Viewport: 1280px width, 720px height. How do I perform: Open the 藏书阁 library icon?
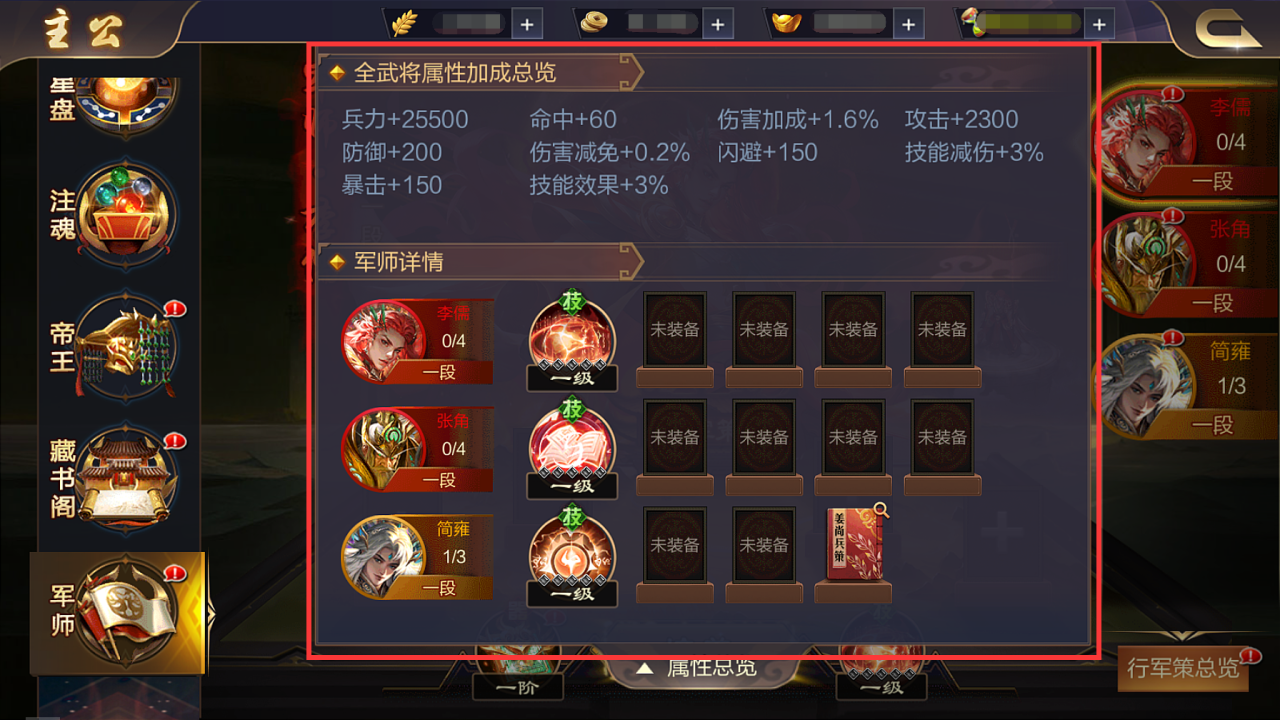(127, 478)
